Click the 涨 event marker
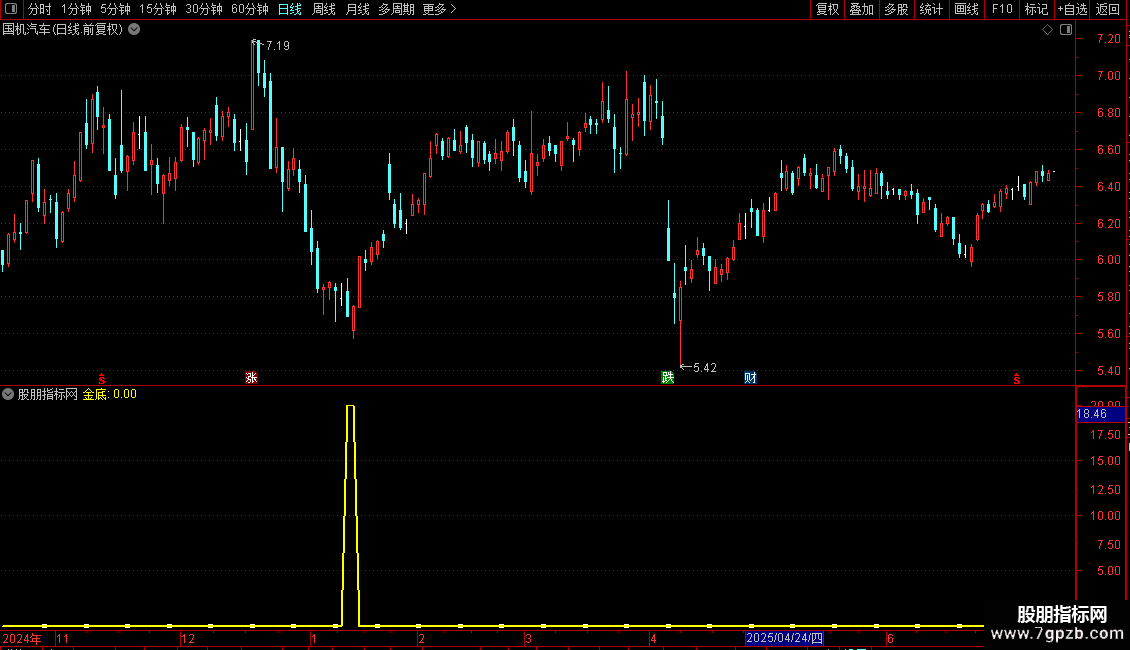This screenshot has height=650, width=1130. pyautogui.click(x=251, y=378)
